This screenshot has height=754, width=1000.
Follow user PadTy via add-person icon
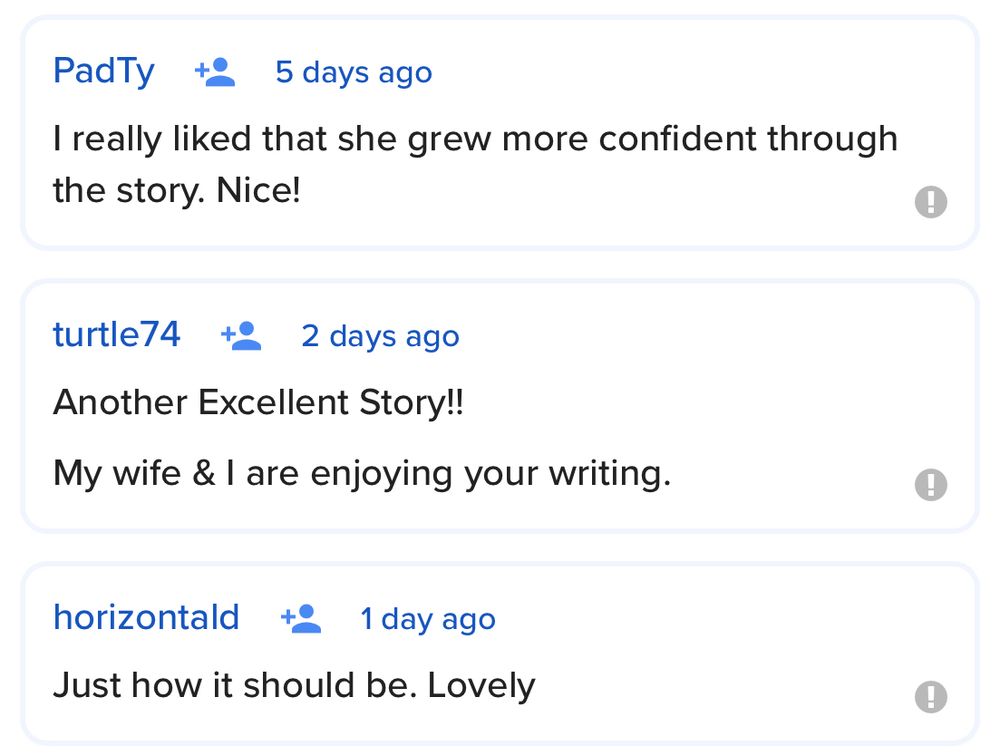[x=215, y=73]
